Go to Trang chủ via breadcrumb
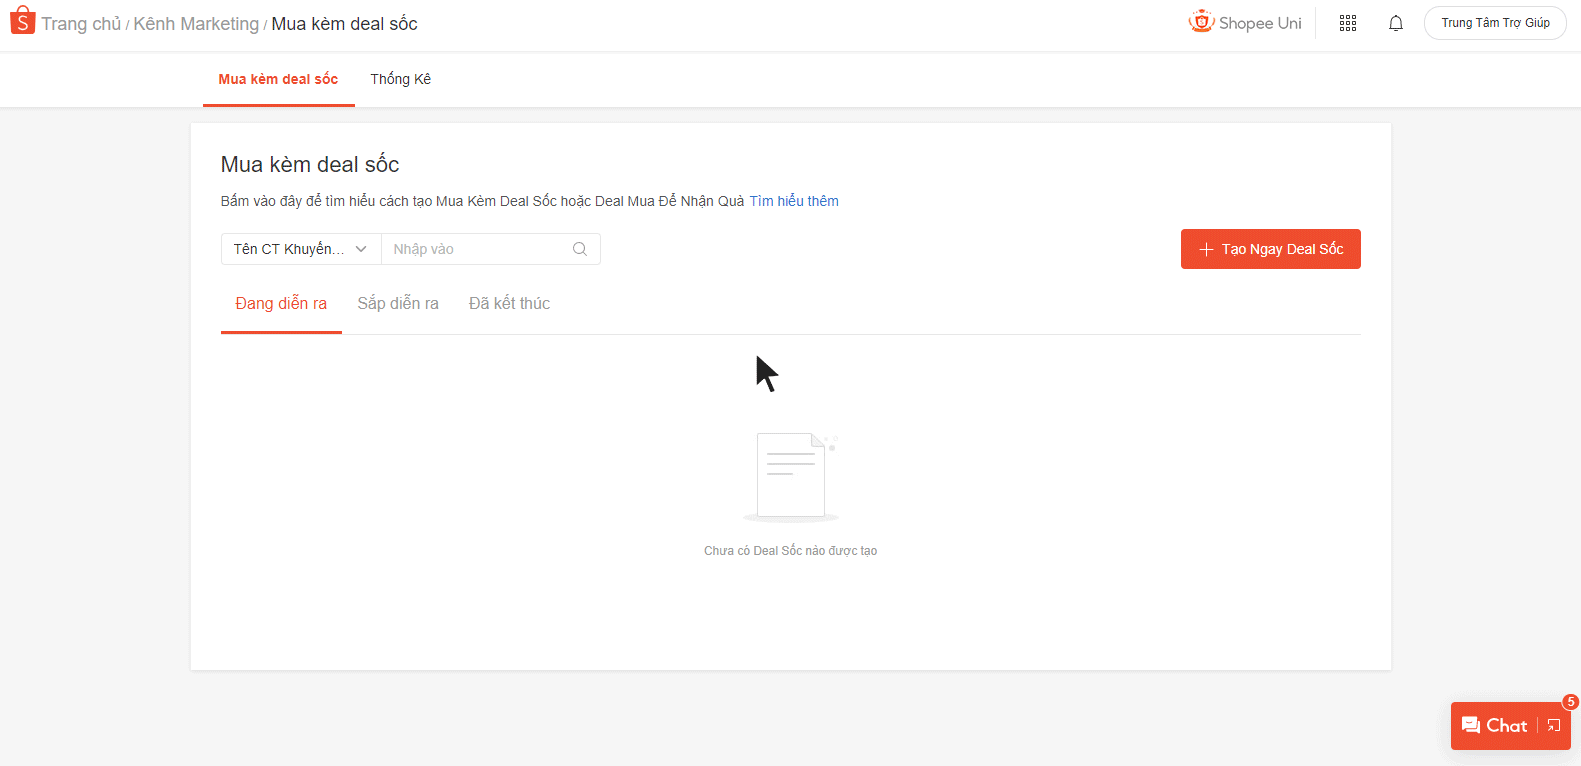This screenshot has height=766, width=1581. click(x=81, y=24)
